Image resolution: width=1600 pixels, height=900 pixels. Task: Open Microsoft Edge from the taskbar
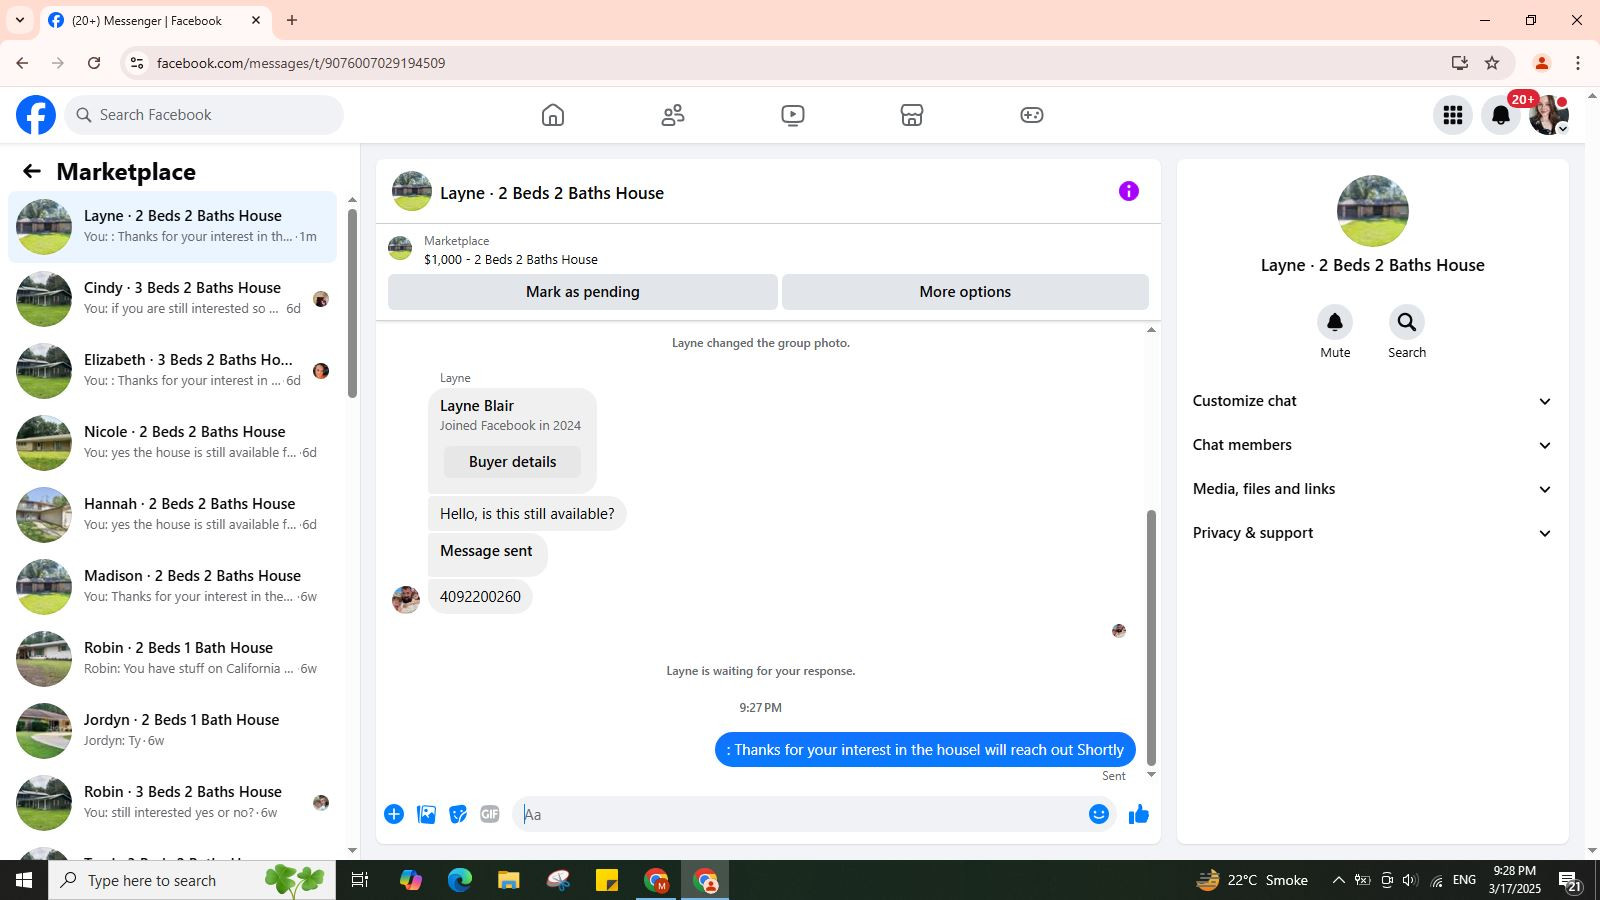pyautogui.click(x=460, y=880)
